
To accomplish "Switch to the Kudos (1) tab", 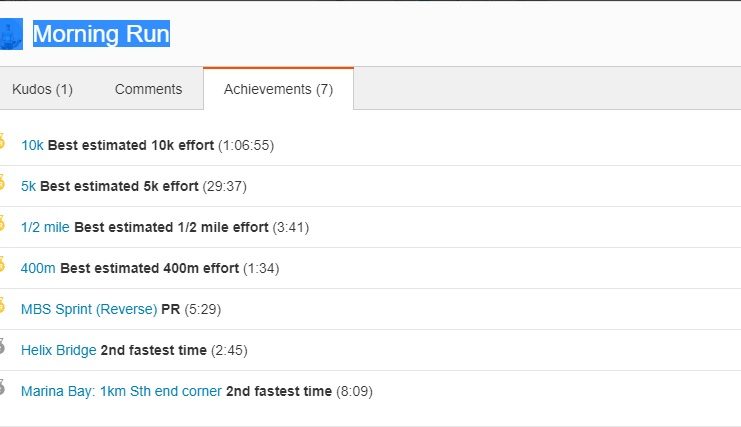I will [x=43, y=89].
